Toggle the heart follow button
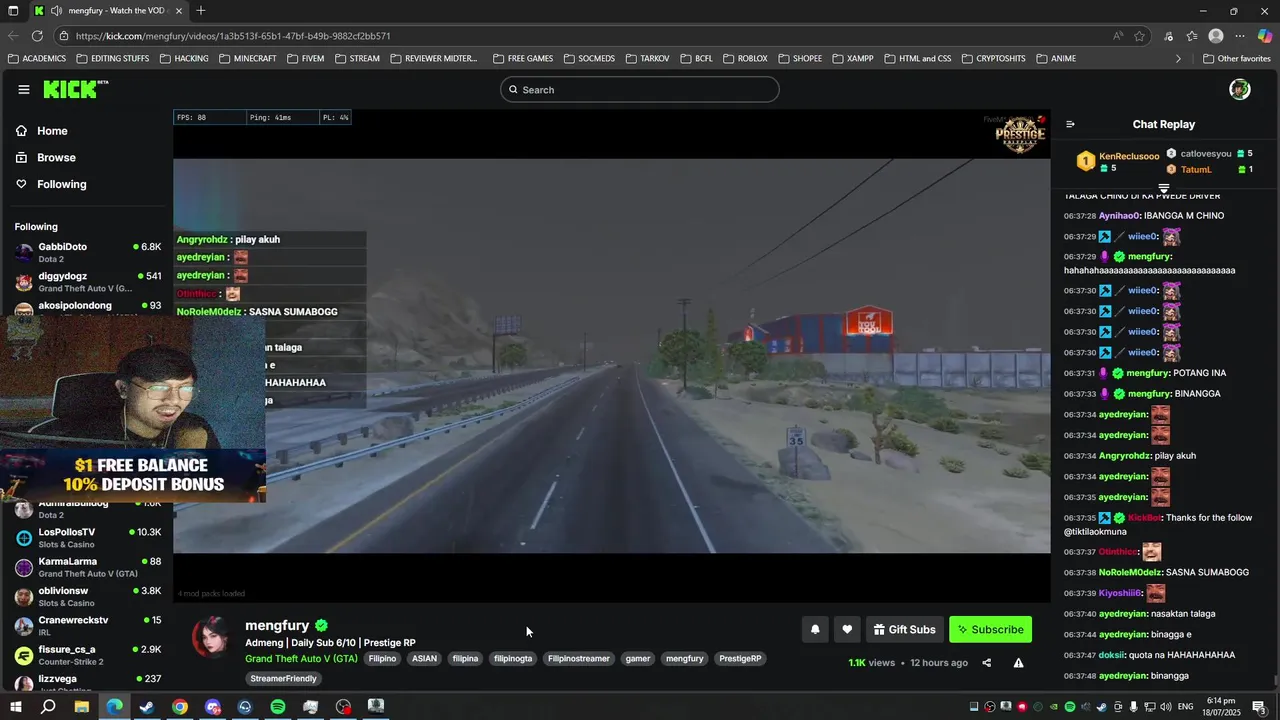 [847, 629]
